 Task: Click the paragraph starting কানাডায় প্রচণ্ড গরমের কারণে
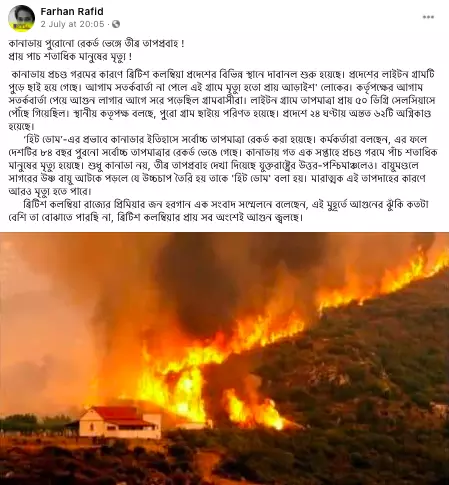point(223,100)
